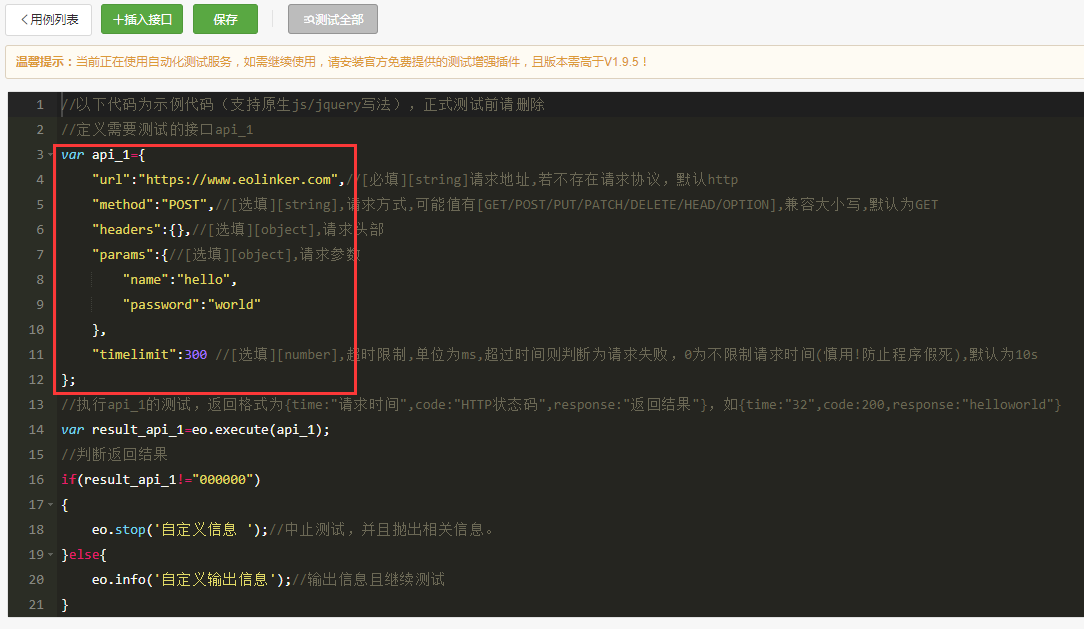Select line number 1 in the gutter
The height and width of the screenshot is (629, 1084).
click(x=39, y=104)
